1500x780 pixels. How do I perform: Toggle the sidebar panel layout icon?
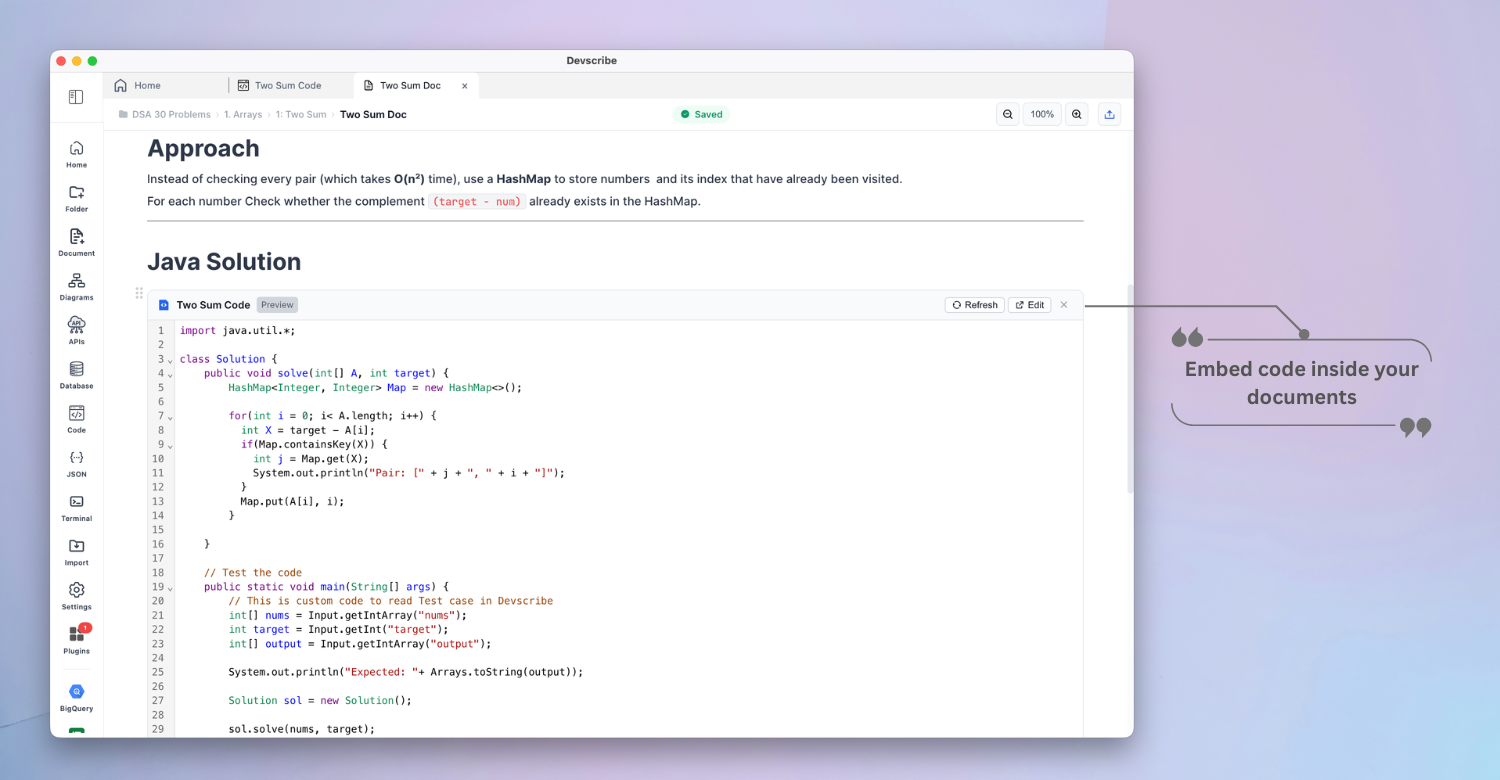[76, 97]
